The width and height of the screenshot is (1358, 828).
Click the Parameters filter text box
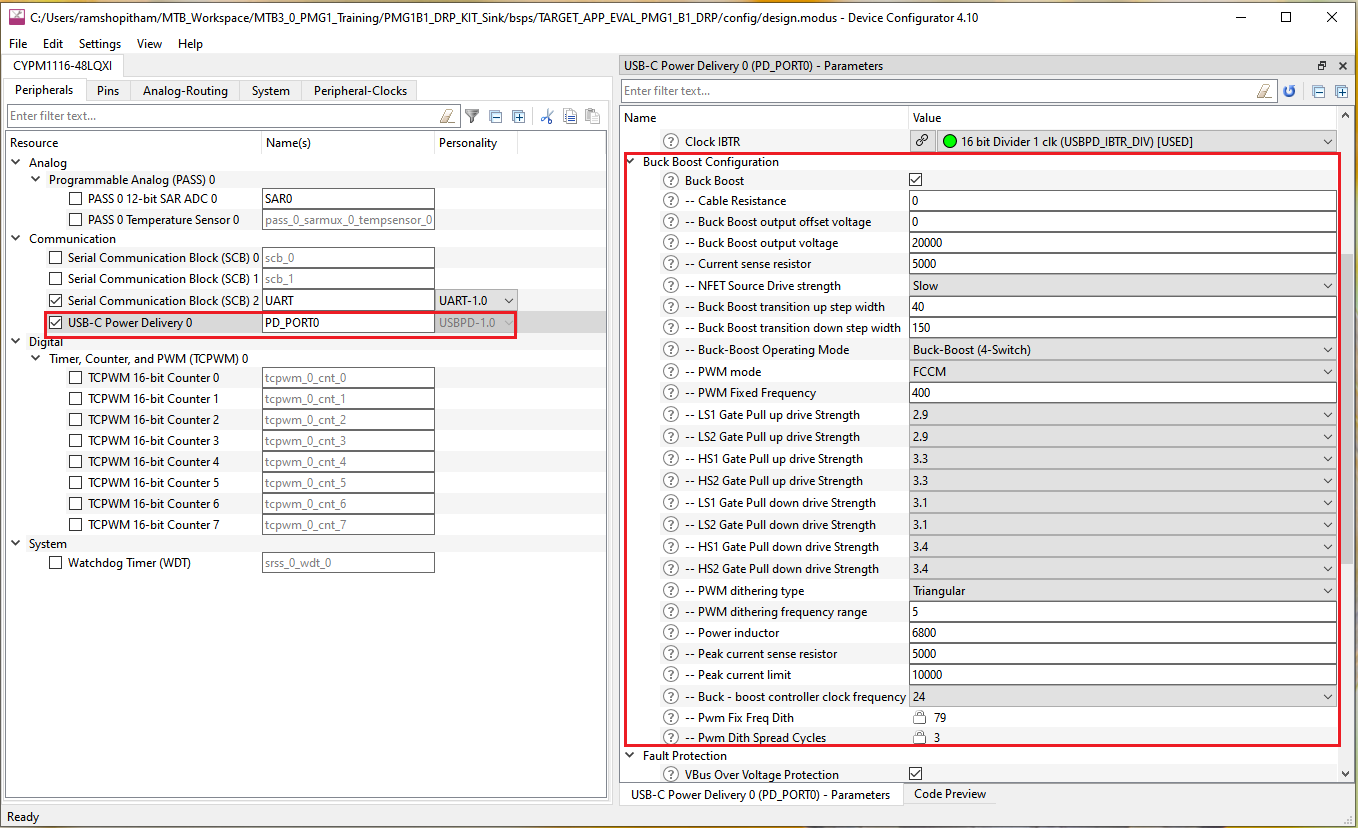(x=938, y=91)
